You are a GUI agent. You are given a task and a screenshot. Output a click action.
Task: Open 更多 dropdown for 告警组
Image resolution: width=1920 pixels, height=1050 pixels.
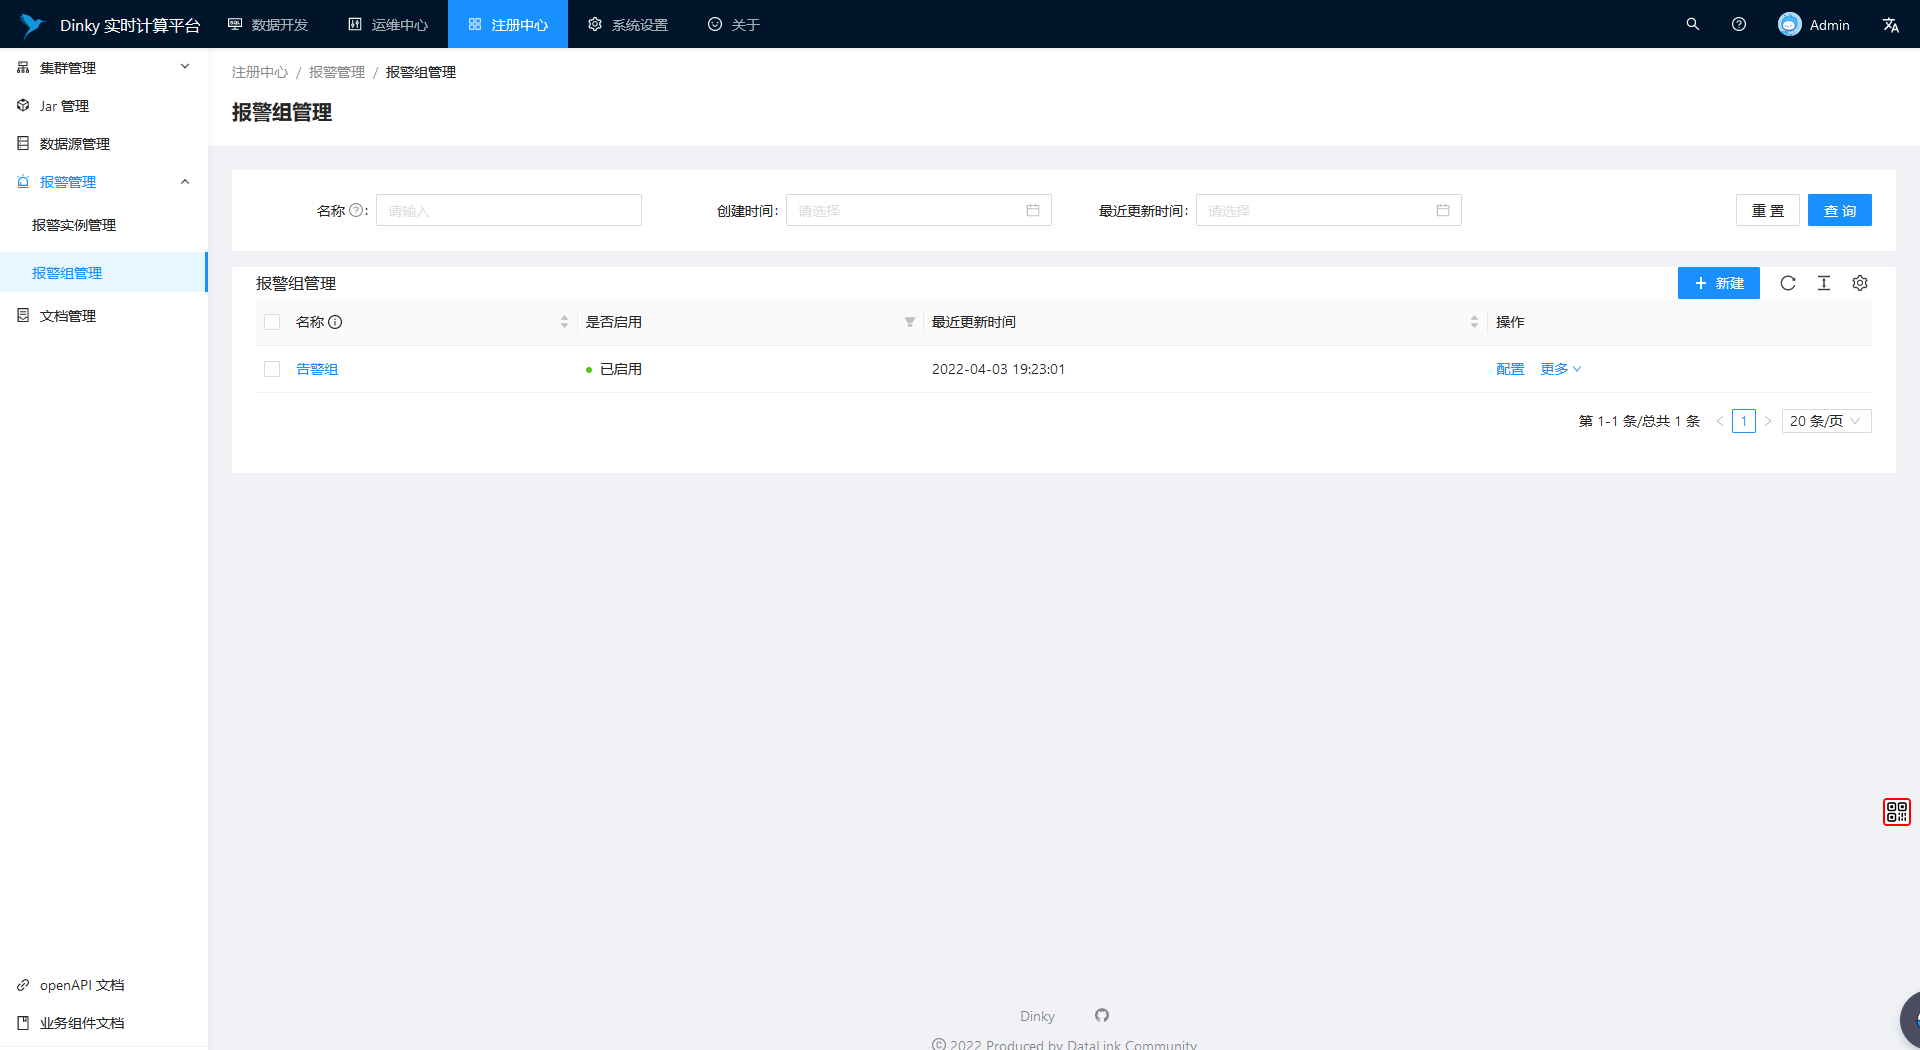coord(1561,369)
